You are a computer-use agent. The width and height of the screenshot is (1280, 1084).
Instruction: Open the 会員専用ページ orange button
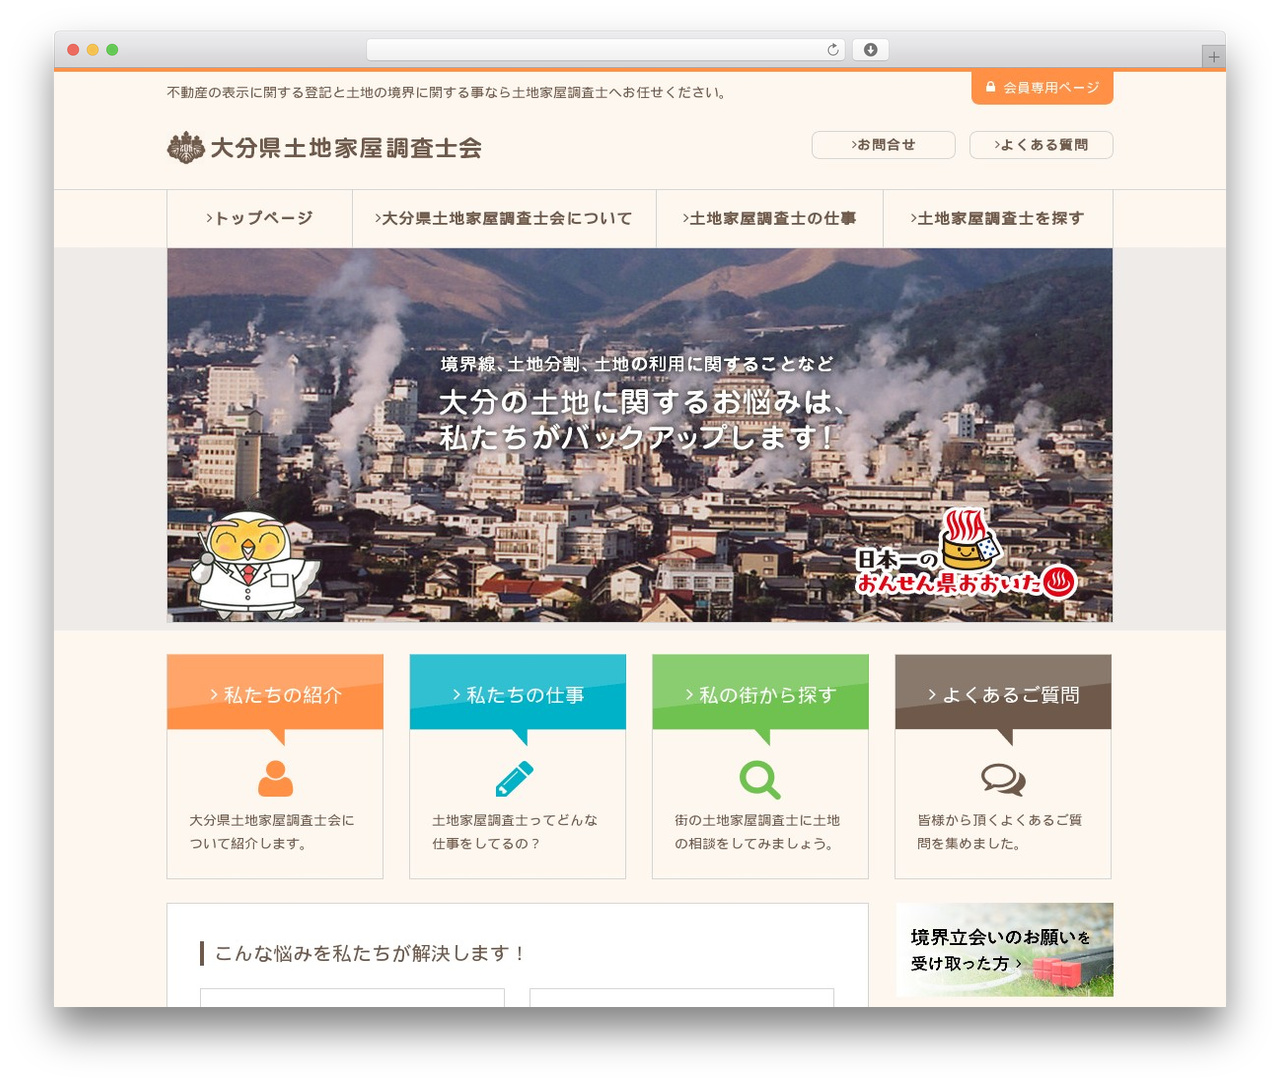tap(1042, 87)
